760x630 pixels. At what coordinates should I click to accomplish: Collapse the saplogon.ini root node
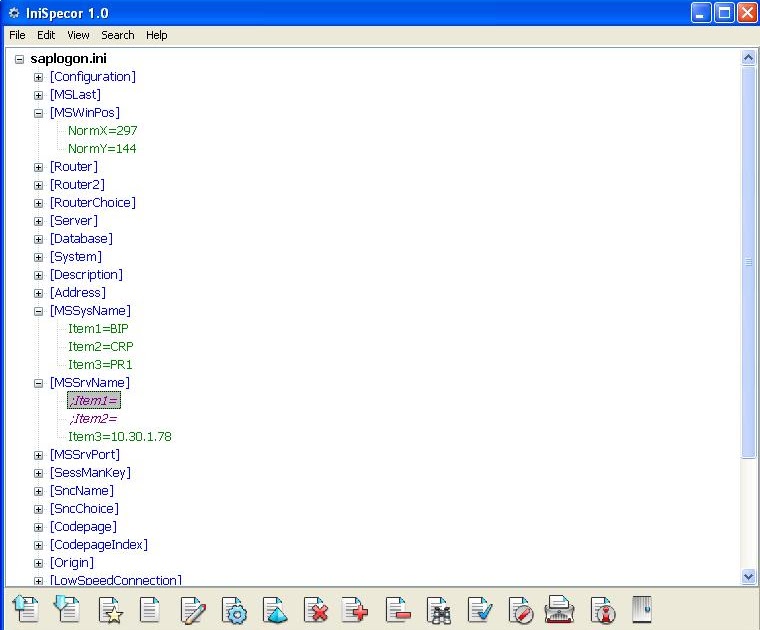tap(19, 60)
